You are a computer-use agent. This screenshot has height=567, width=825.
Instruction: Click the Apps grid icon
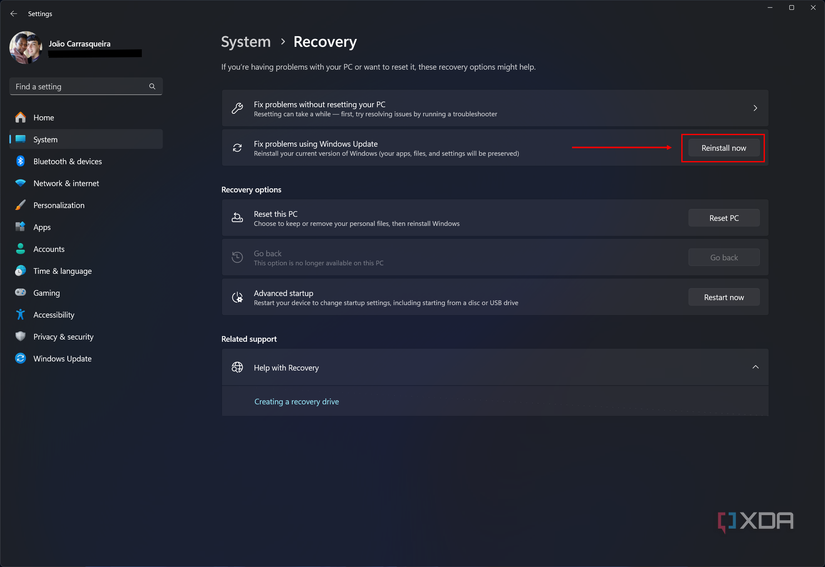[21, 227]
